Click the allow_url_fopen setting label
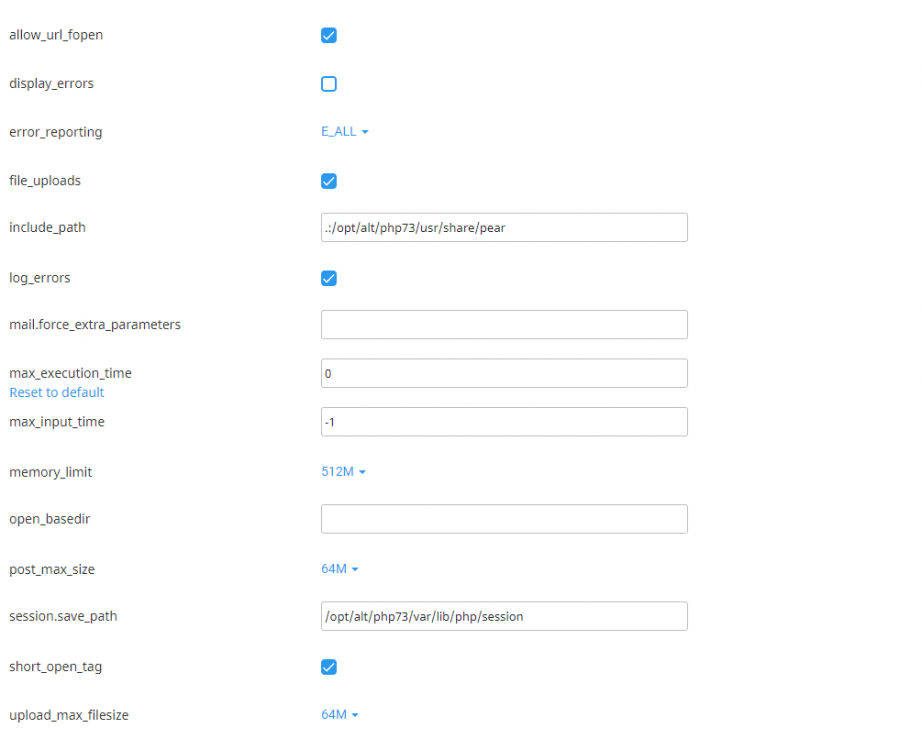This screenshot has height=750, width=922. (x=55, y=35)
